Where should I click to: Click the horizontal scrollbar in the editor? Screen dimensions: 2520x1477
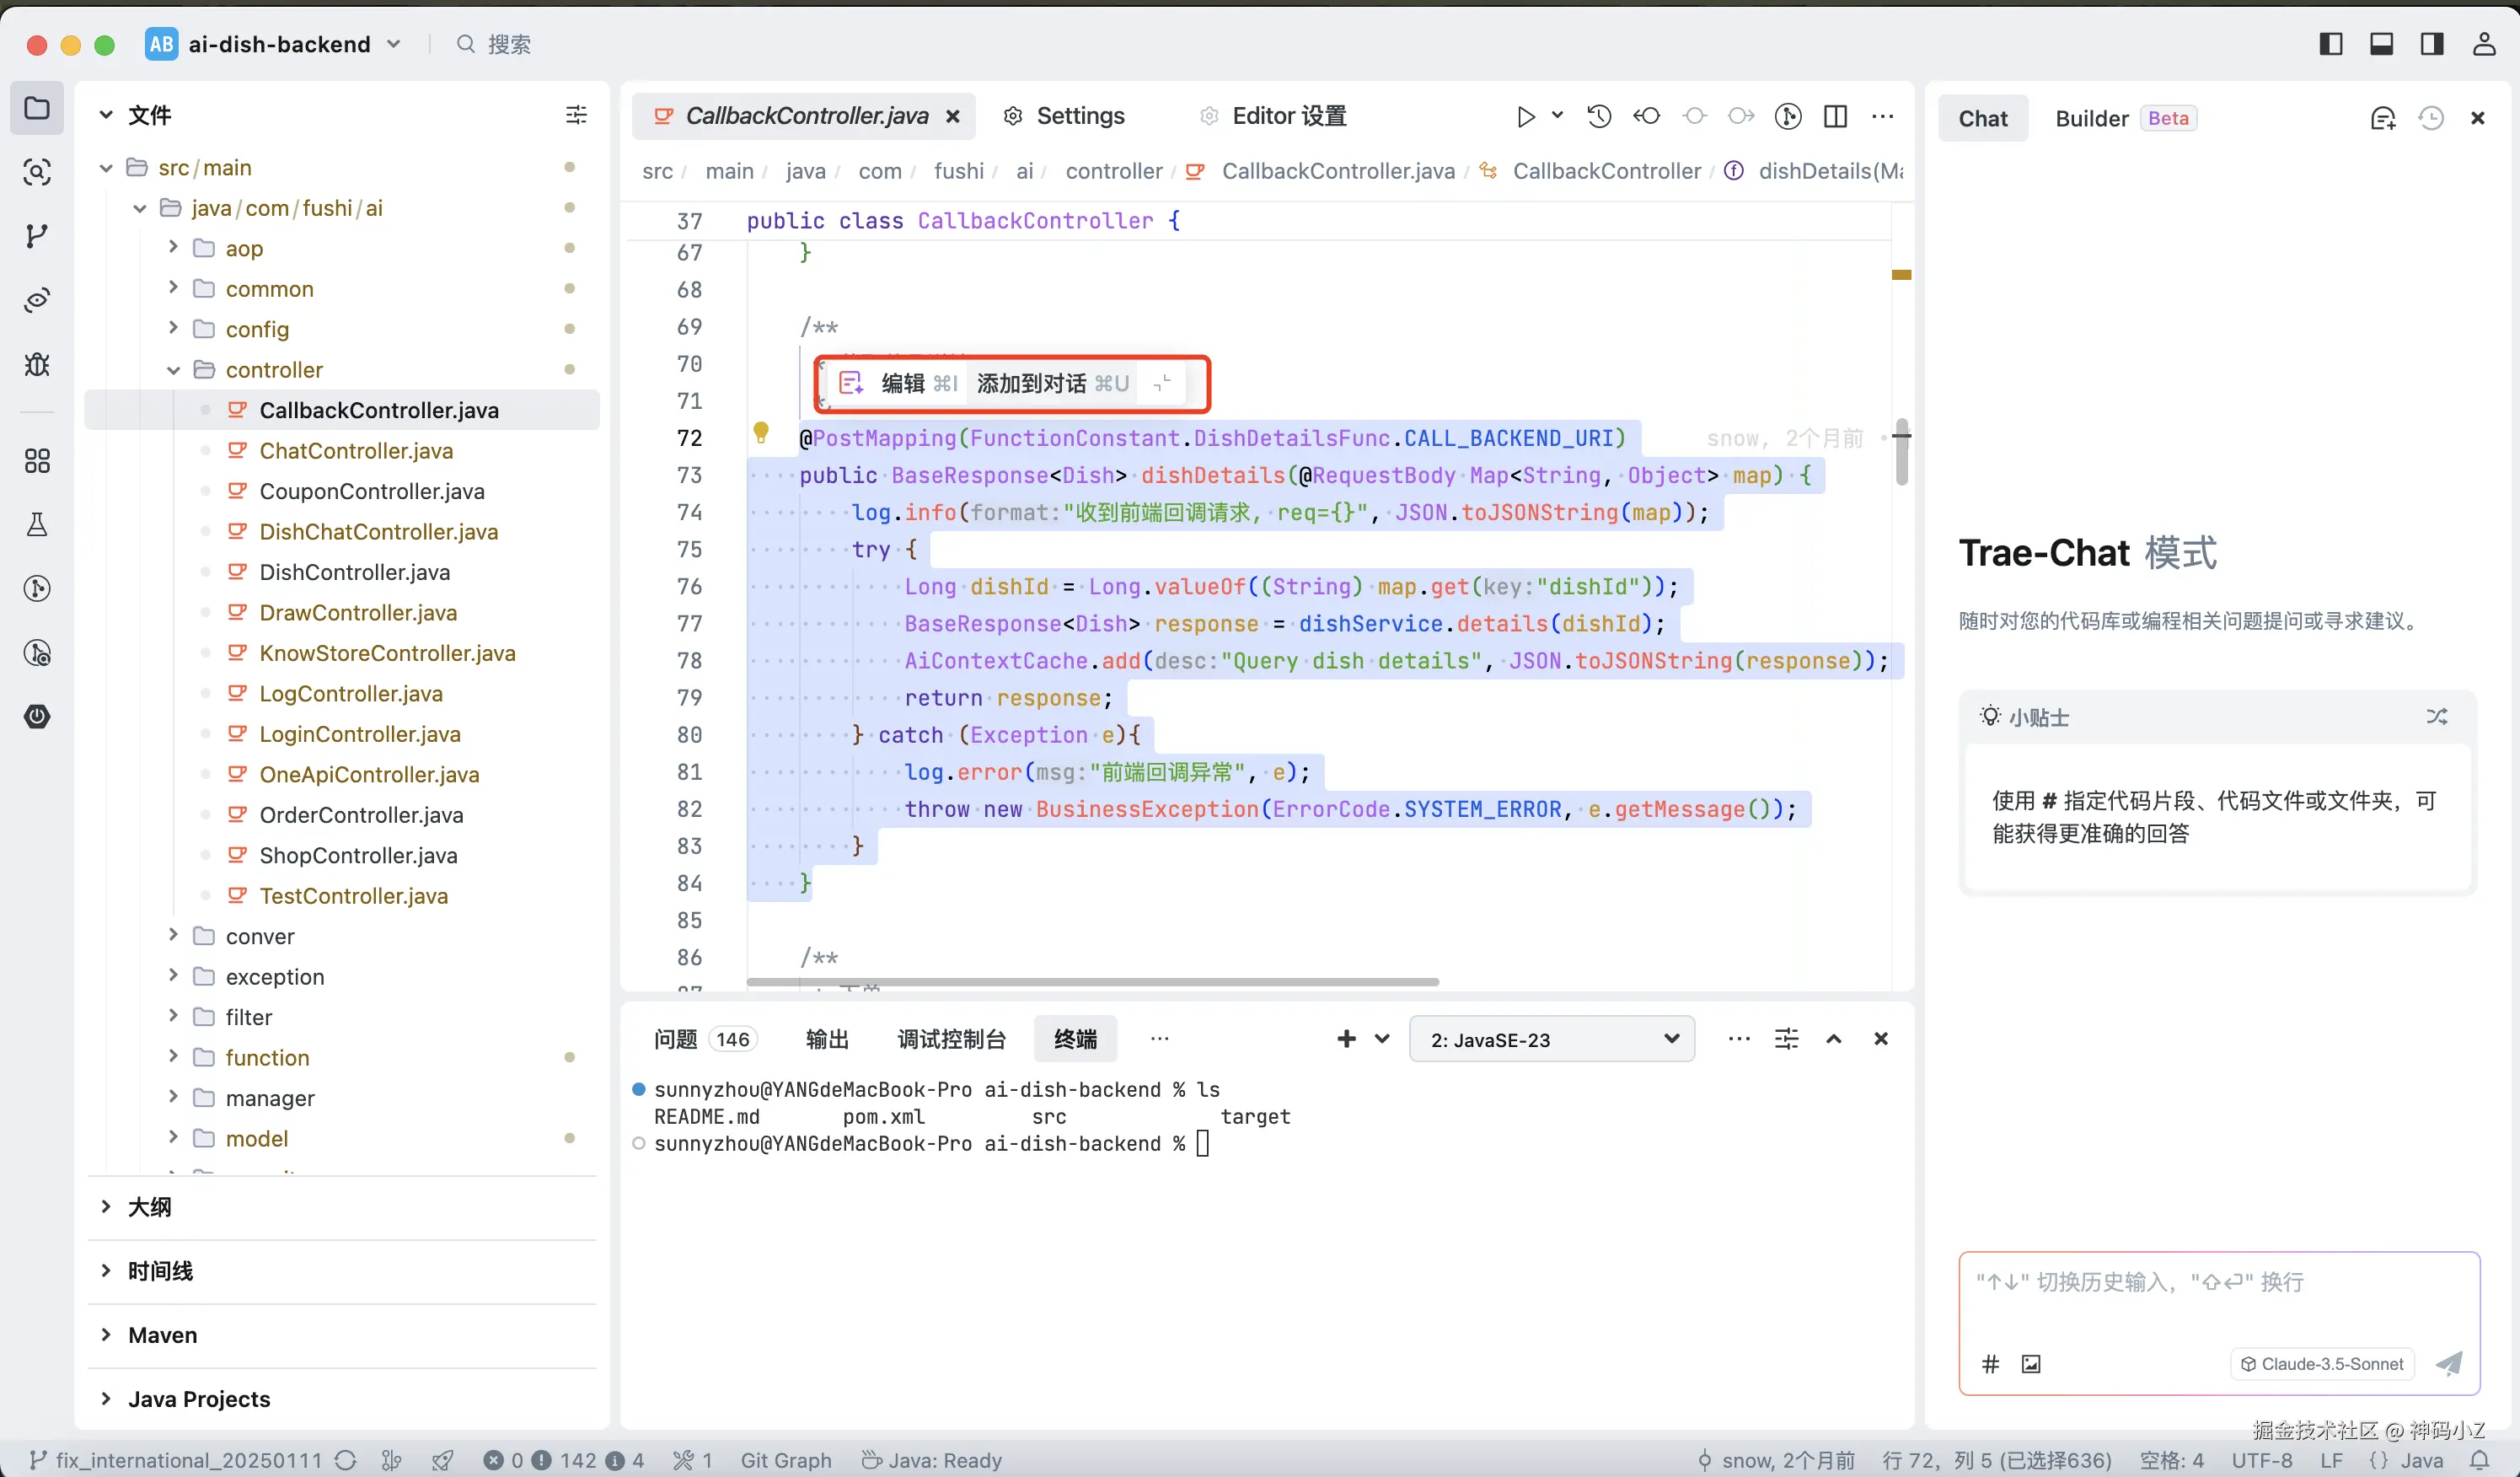click(1092, 982)
